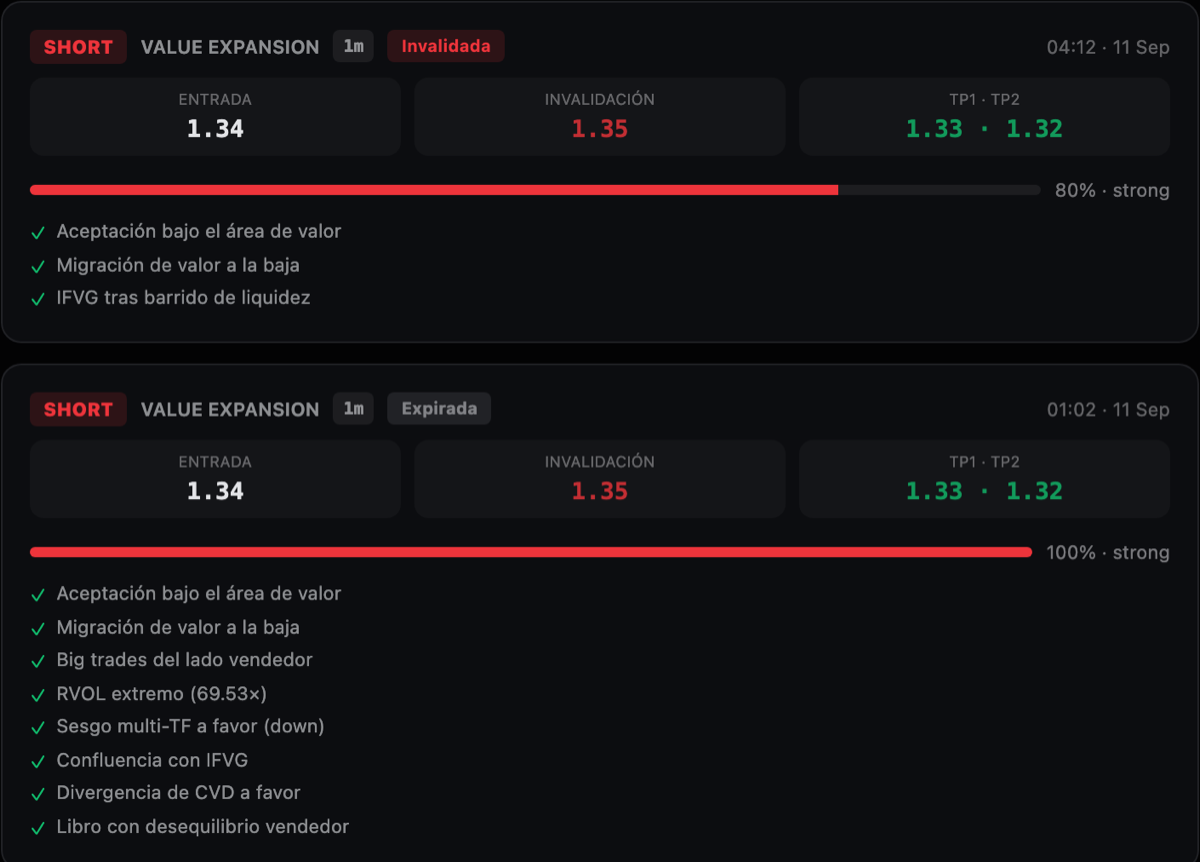Click VALUE EXPANSION title on the Expirada signal
1200x862 pixels.
click(230, 409)
